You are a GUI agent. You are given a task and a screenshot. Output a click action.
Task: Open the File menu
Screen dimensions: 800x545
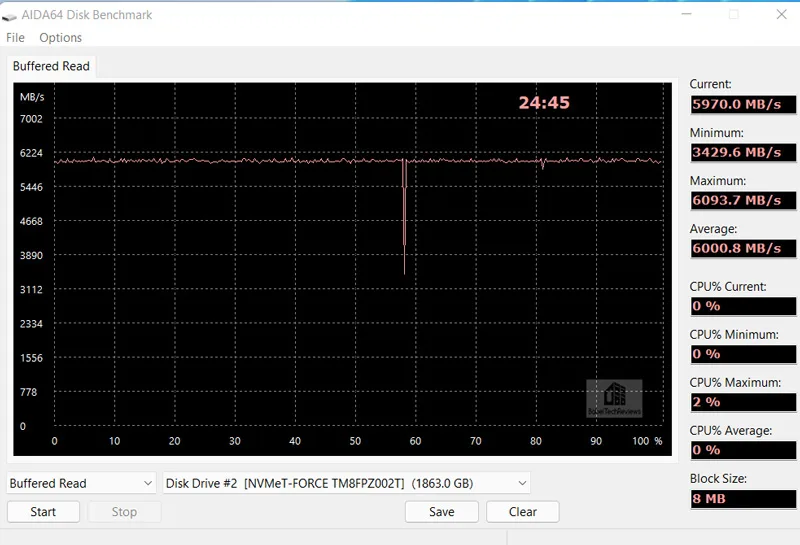15,38
